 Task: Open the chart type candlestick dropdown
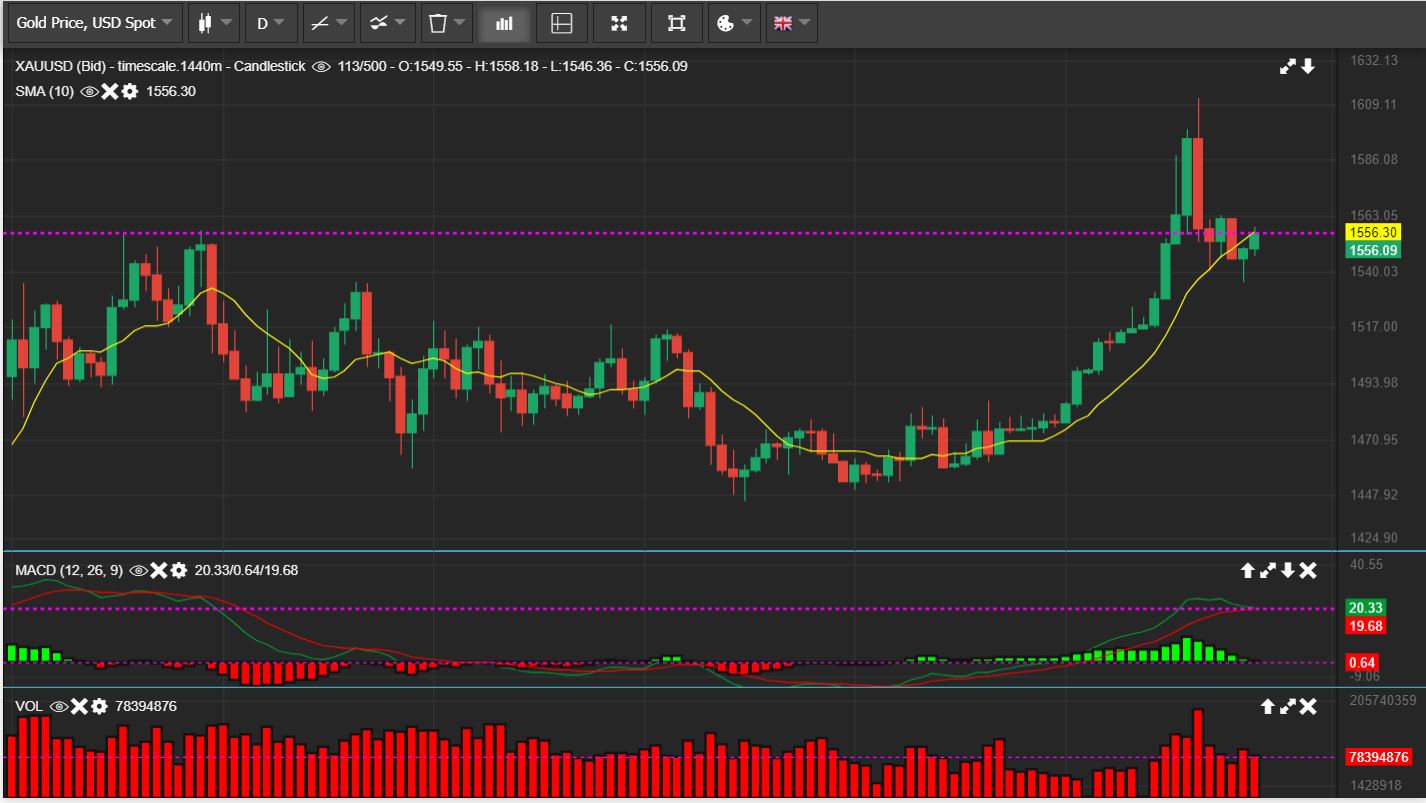pyautogui.click(x=214, y=22)
